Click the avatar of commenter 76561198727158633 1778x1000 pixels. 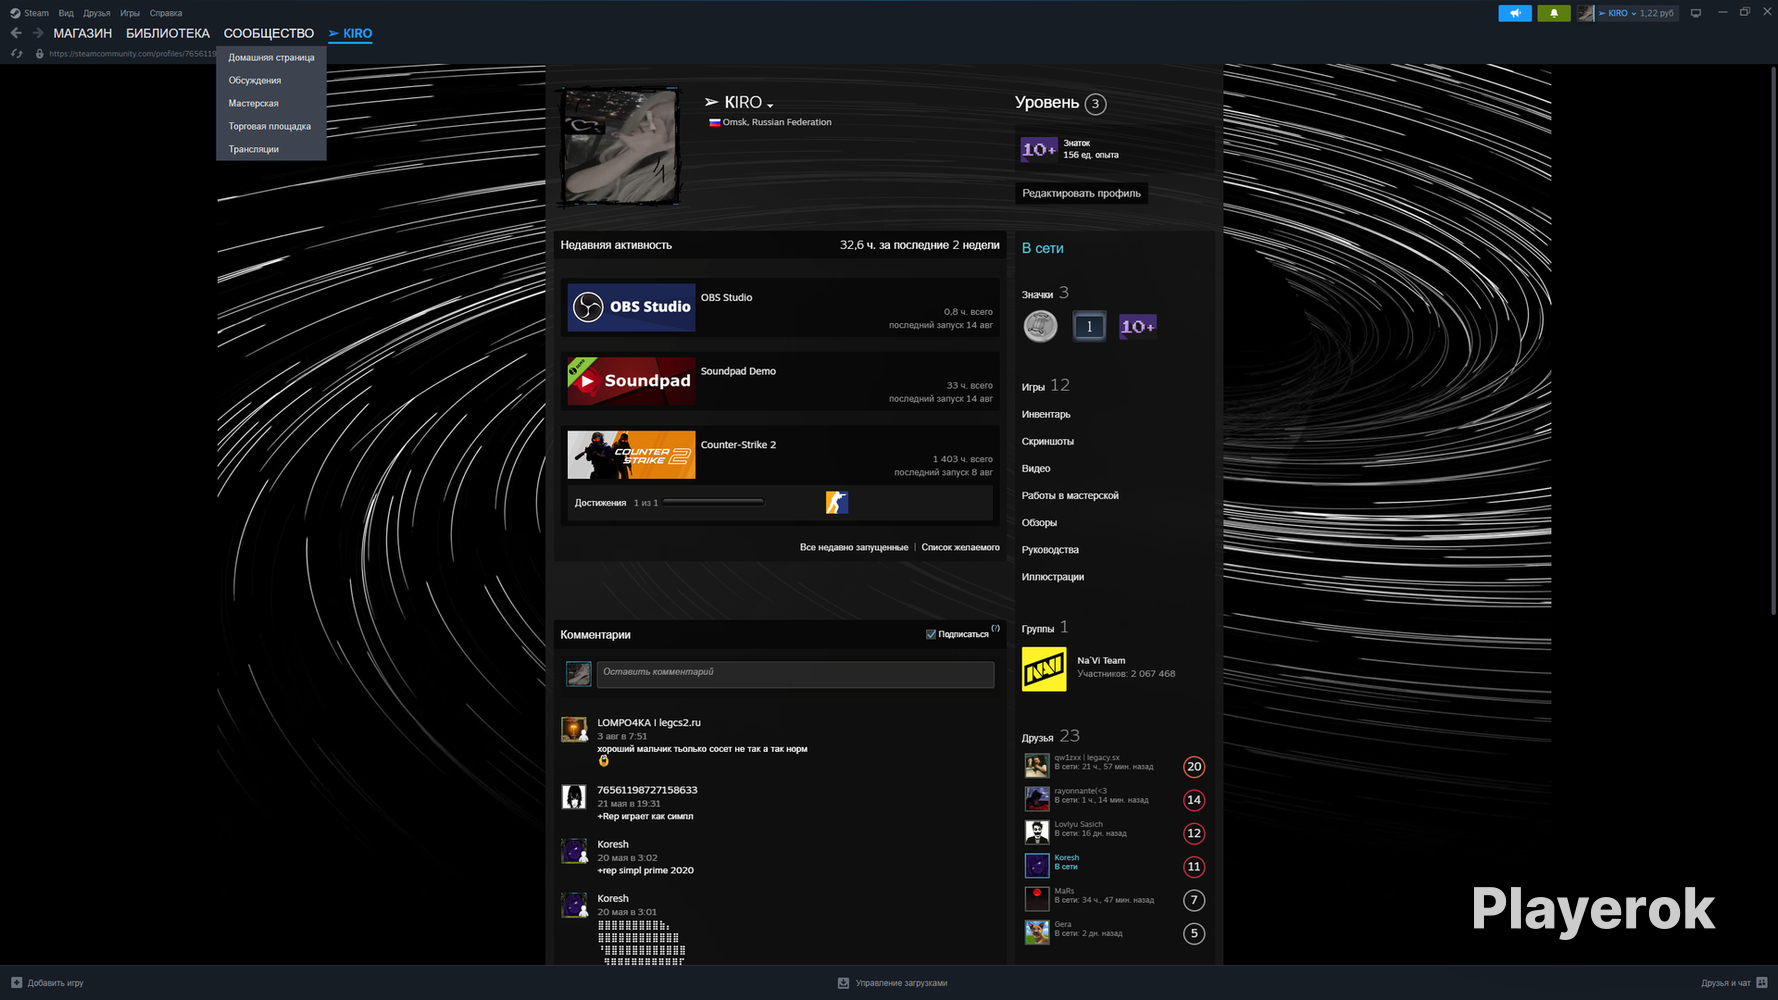[x=574, y=797]
